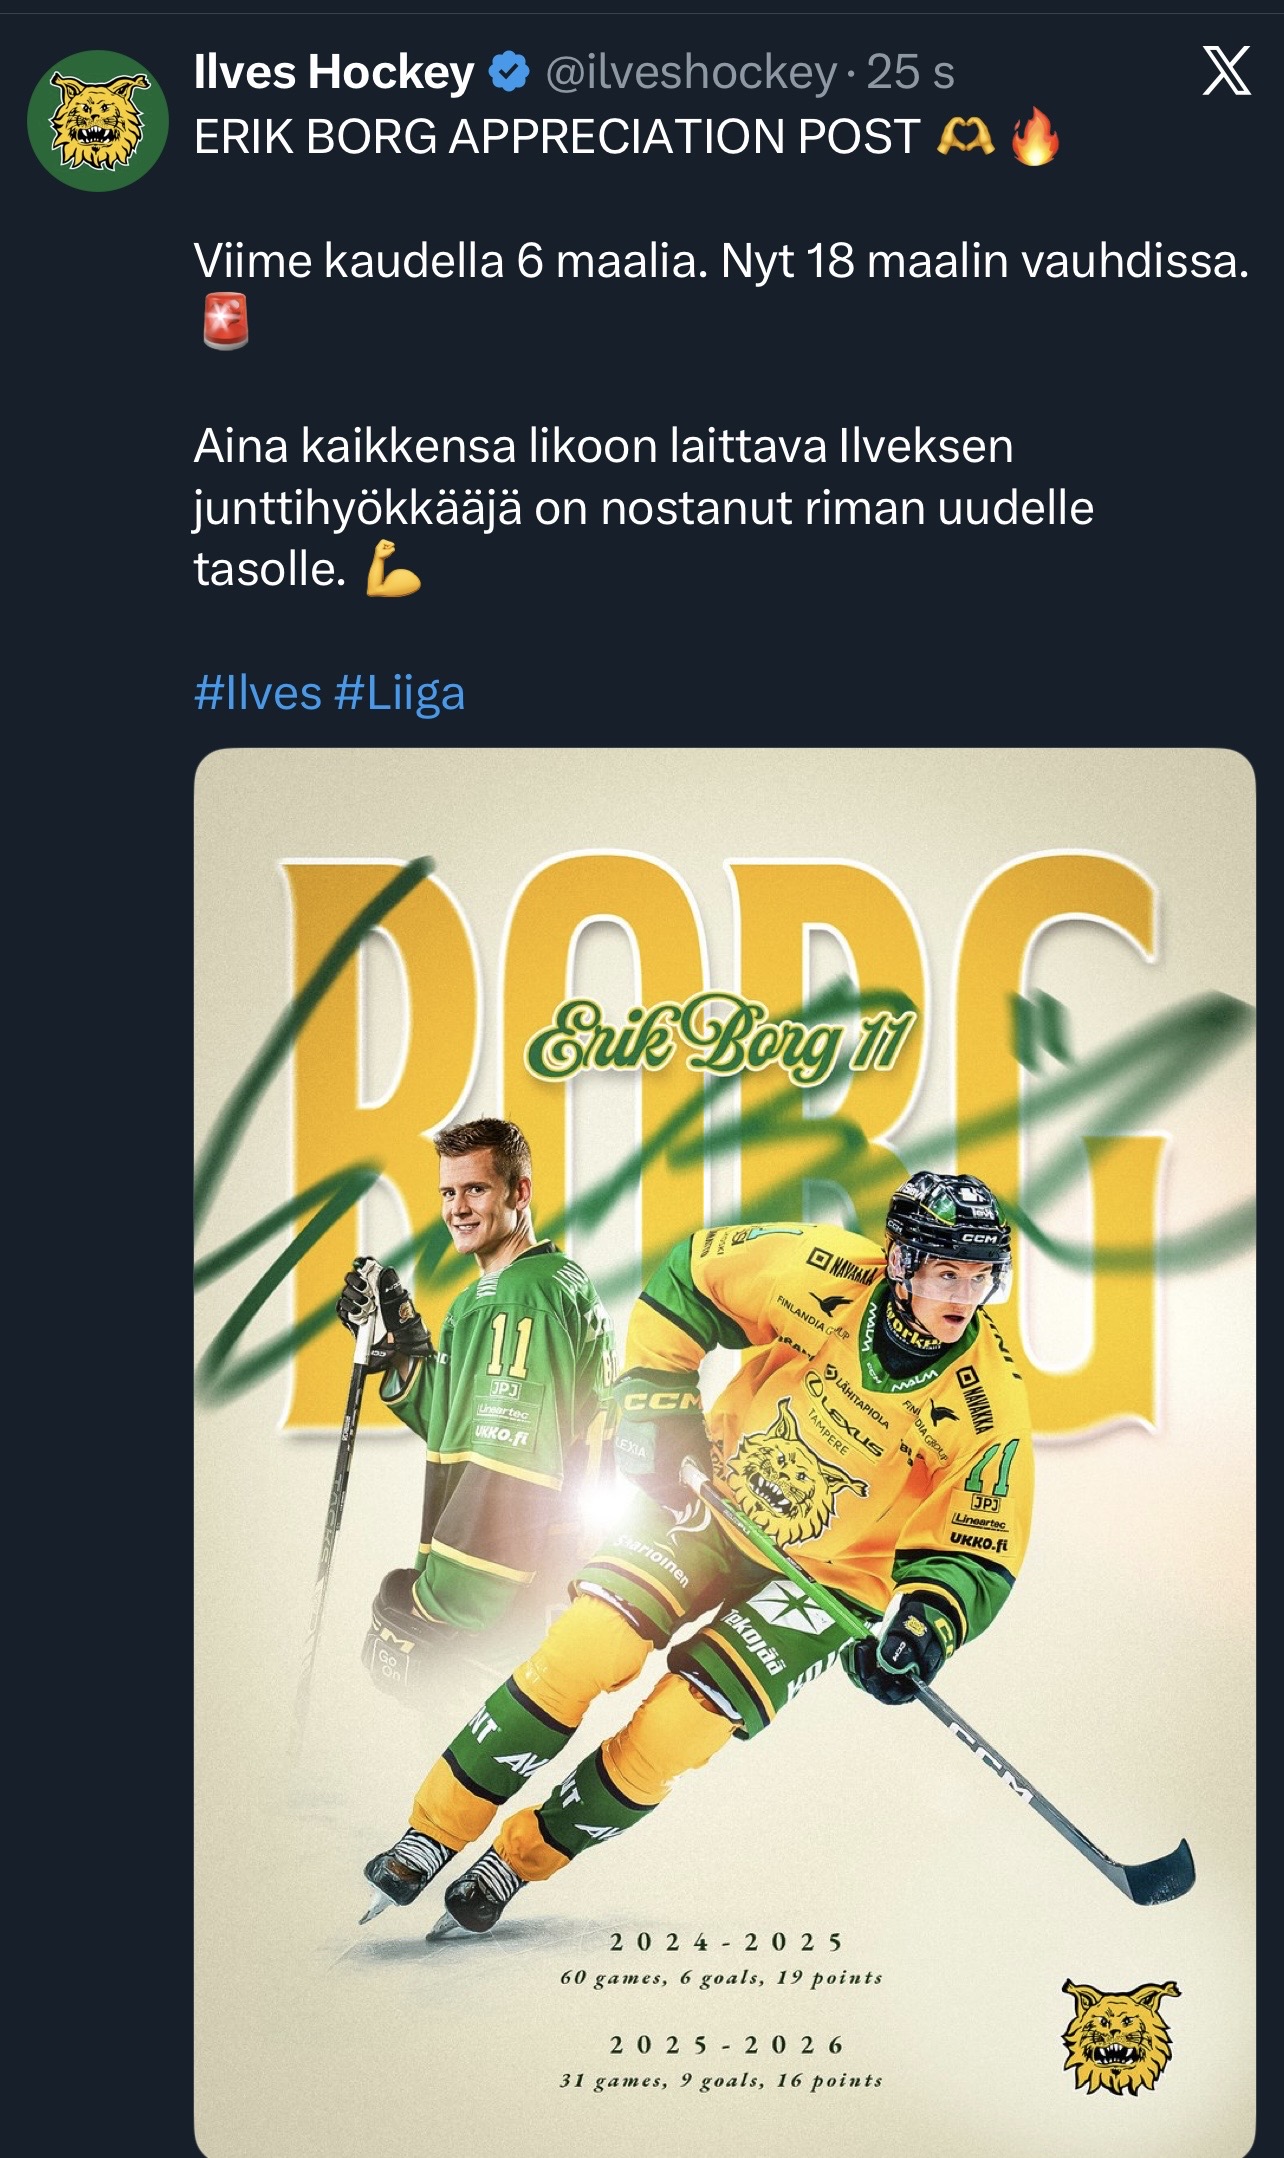Follow the #Ilves hashtag
The width and height of the screenshot is (1284, 2158).
pyautogui.click(x=258, y=693)
